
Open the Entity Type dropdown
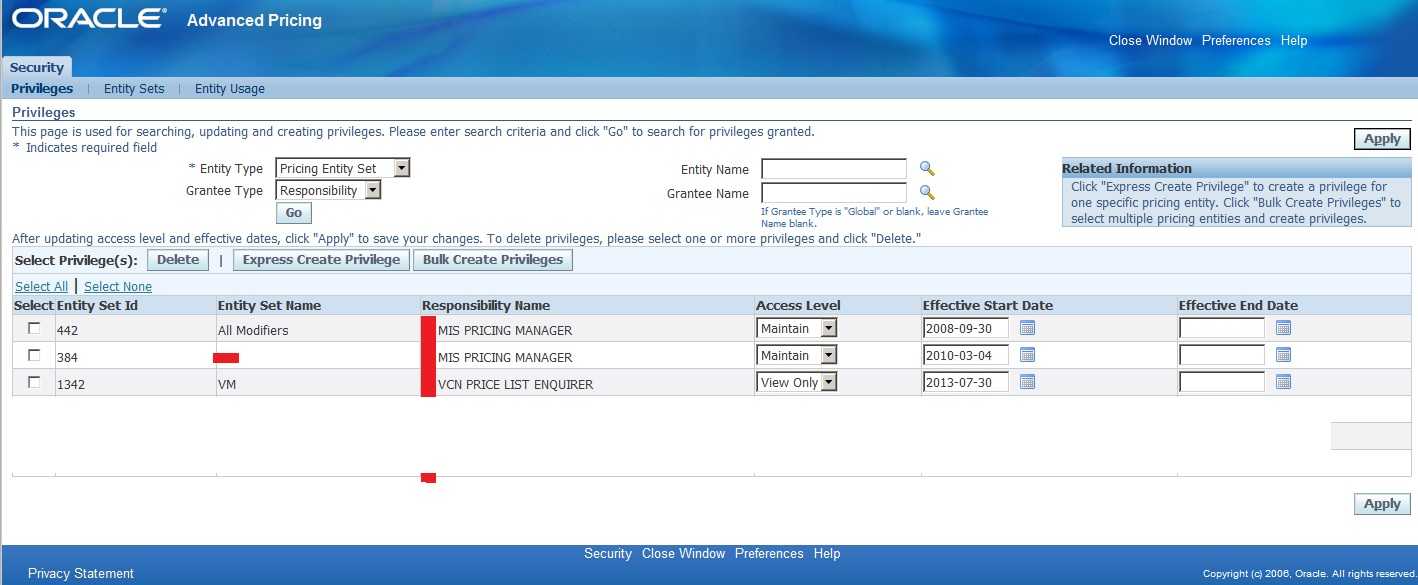343,168
